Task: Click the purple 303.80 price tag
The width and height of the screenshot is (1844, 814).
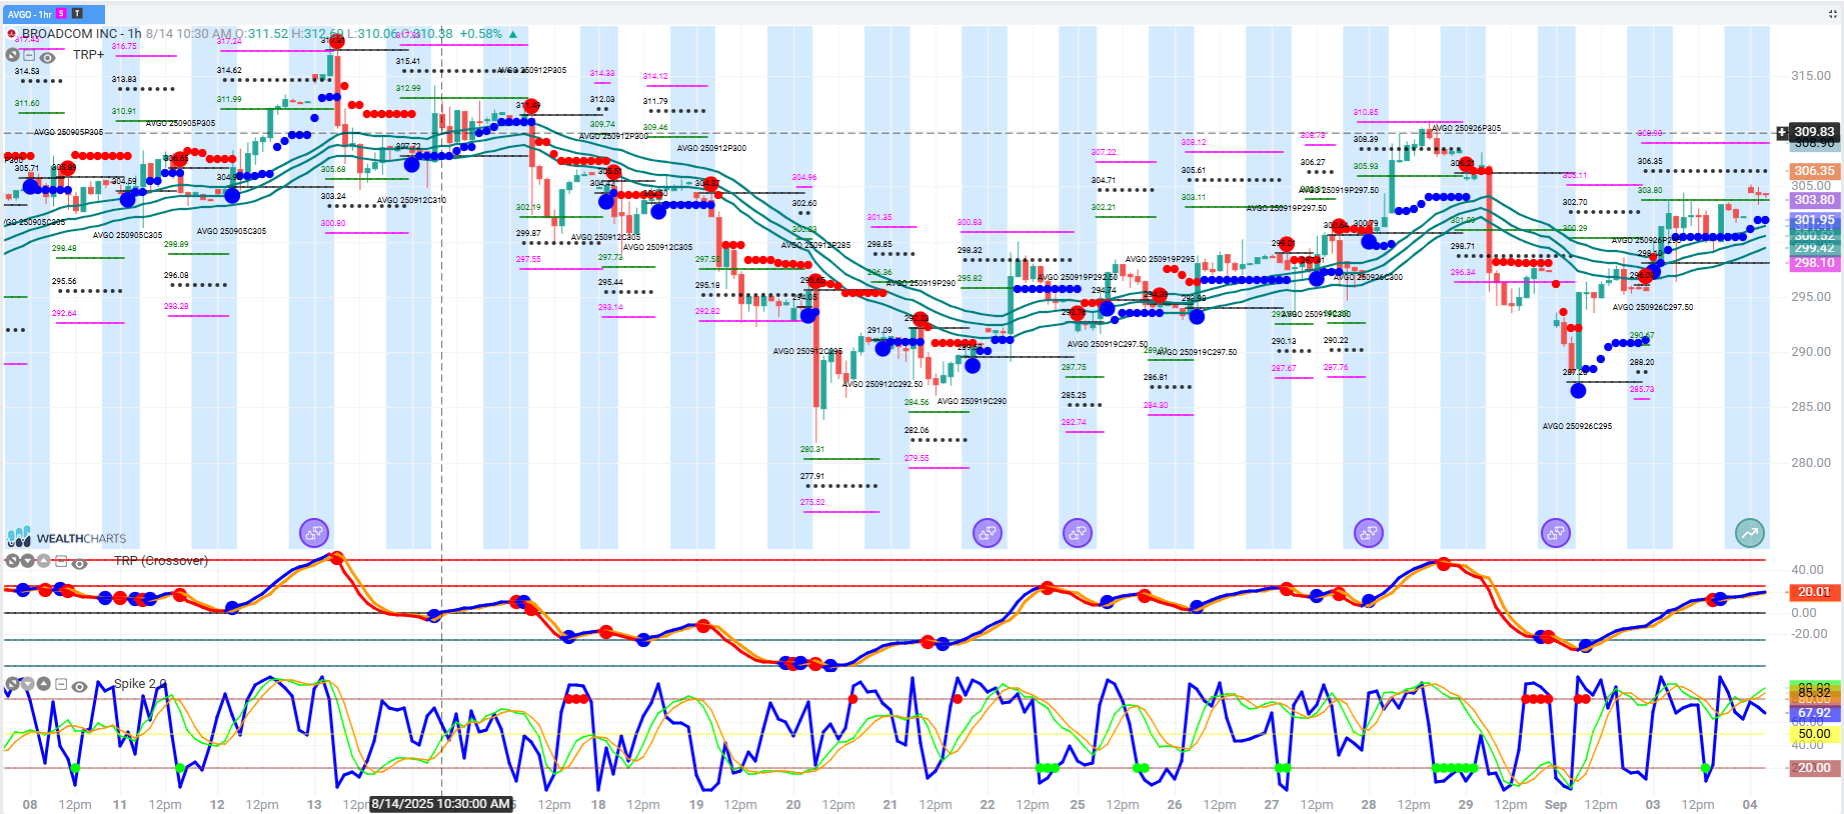Action: pos(1813,200)
